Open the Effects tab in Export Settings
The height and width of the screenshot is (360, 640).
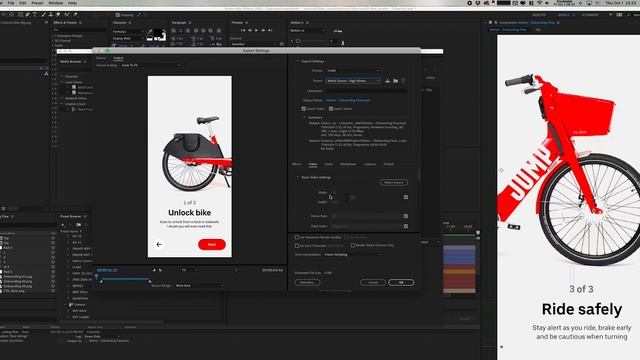pos(297,164)
